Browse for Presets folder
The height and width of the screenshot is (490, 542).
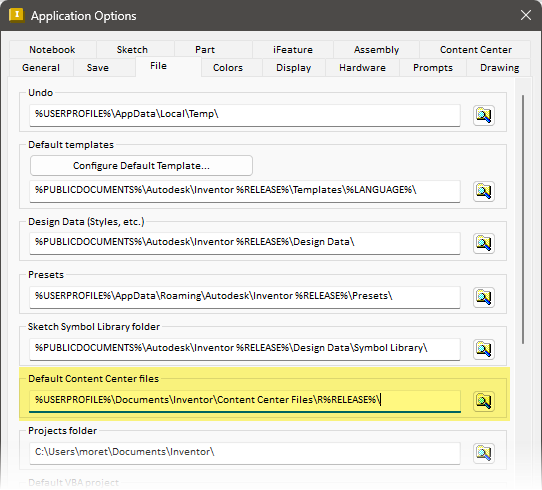pos(484,297)
